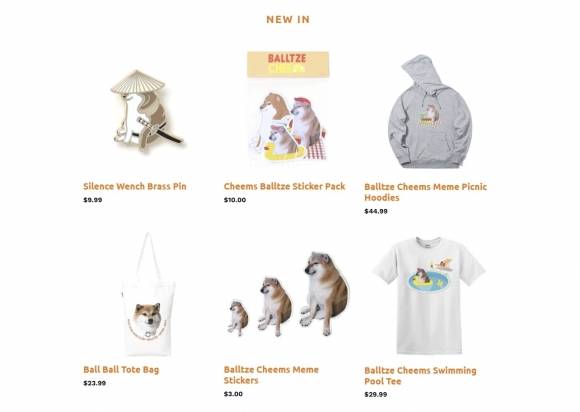Click the $3.00 price under Meme Stickers
Viewport: 580px width, 412px height.
click(x=233, y=394)
